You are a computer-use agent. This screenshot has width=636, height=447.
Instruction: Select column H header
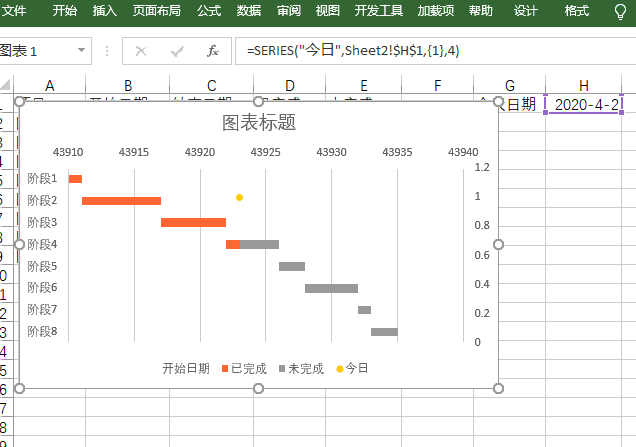(583, 86)
